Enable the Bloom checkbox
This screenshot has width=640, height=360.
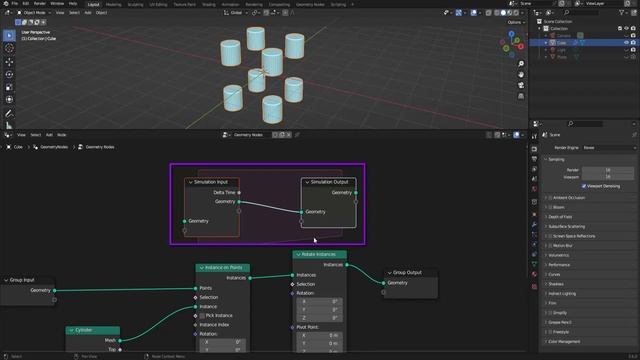tap(550, 207)
